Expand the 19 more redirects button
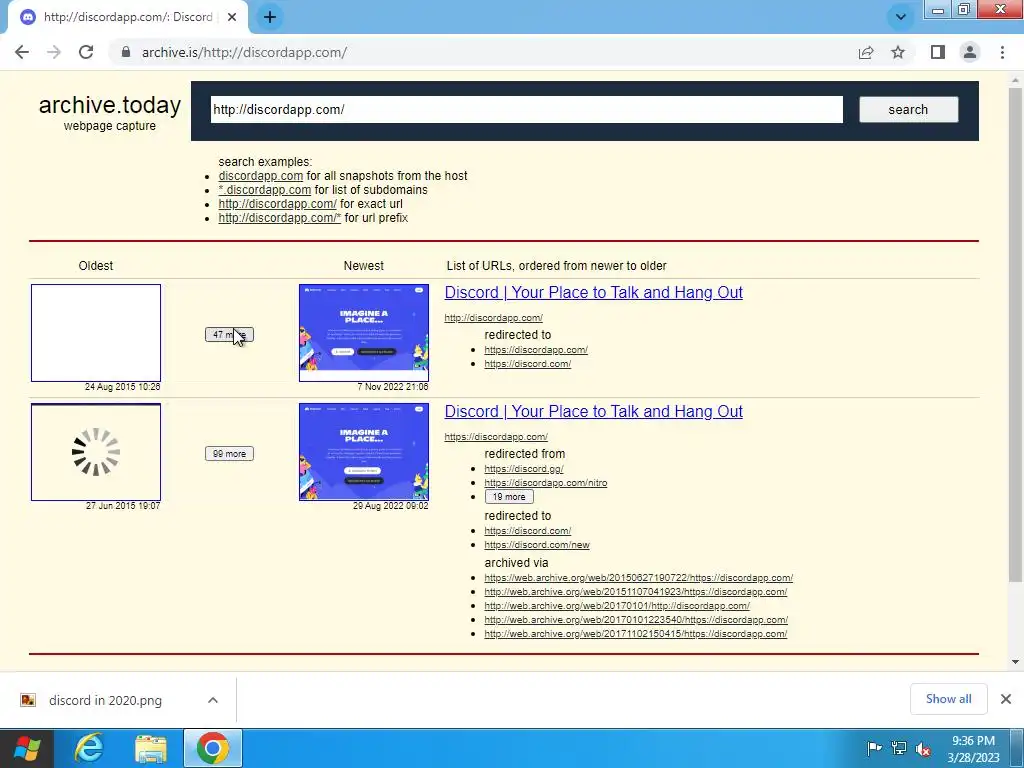Image resolution: width=1024 pixels, height=768 pixels. point(509,497)
